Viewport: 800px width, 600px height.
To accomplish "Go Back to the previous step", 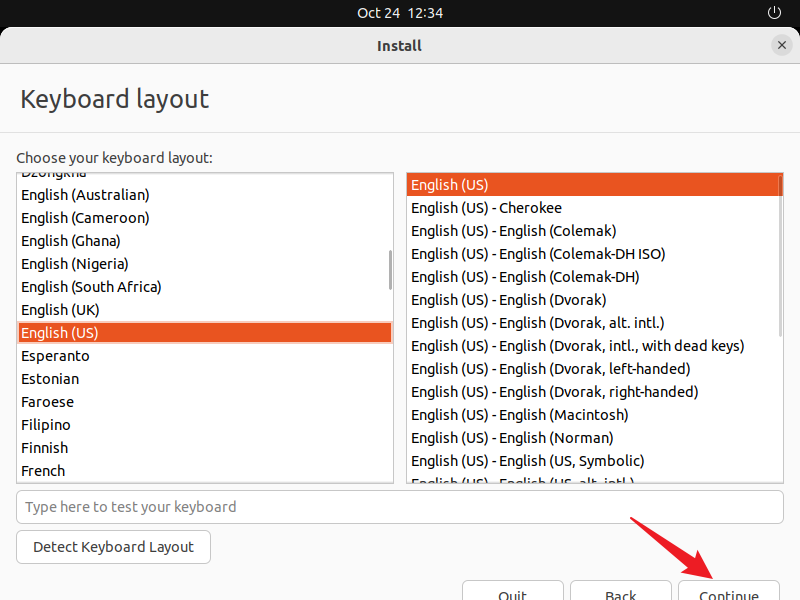I will [620, 591].
